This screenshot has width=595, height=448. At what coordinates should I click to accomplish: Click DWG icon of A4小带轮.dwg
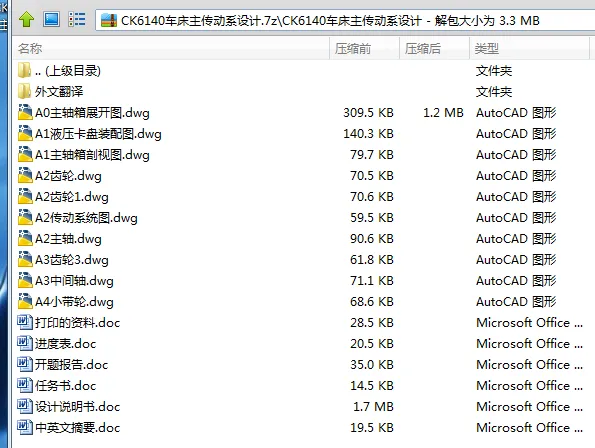click(x=25, y=301)
